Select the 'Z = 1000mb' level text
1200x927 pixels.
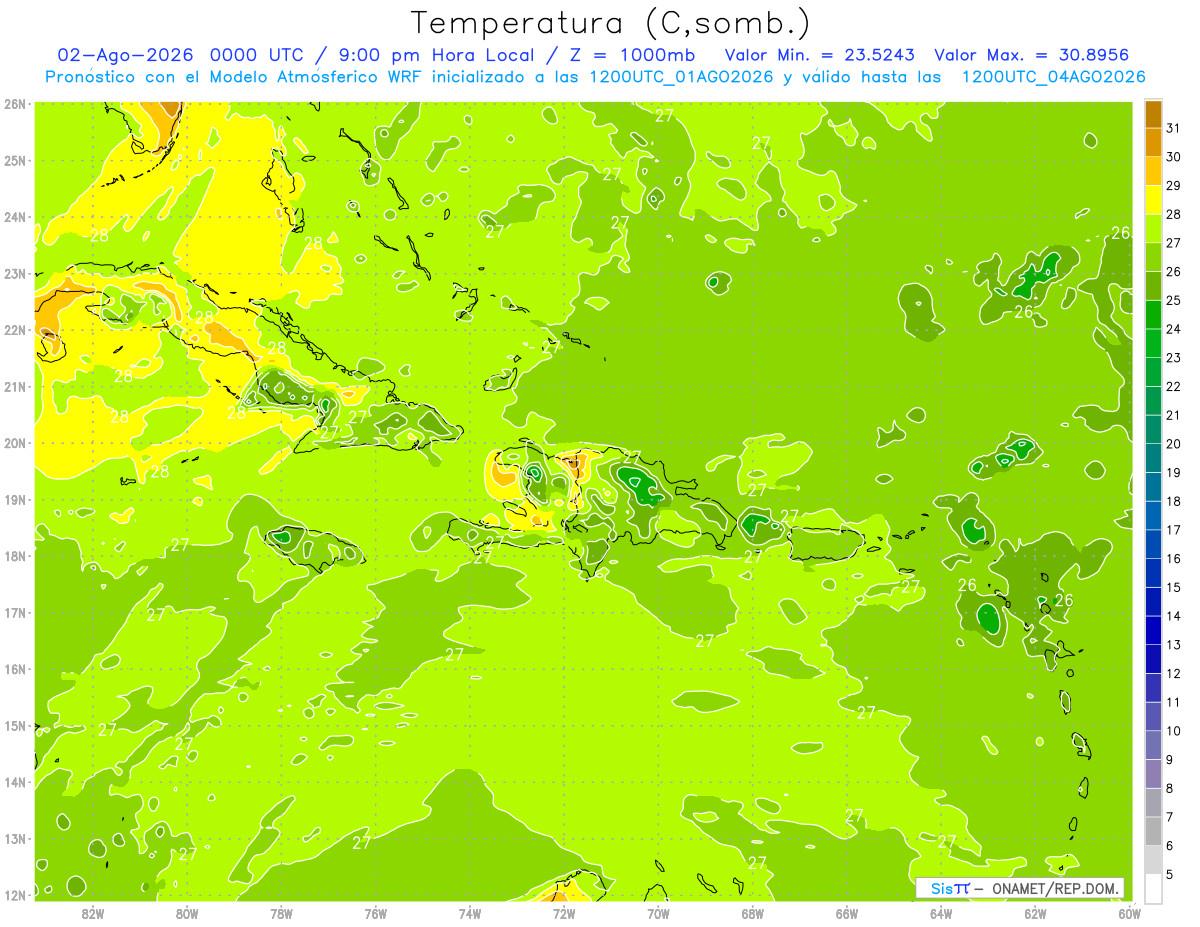(x=631, y=55)
